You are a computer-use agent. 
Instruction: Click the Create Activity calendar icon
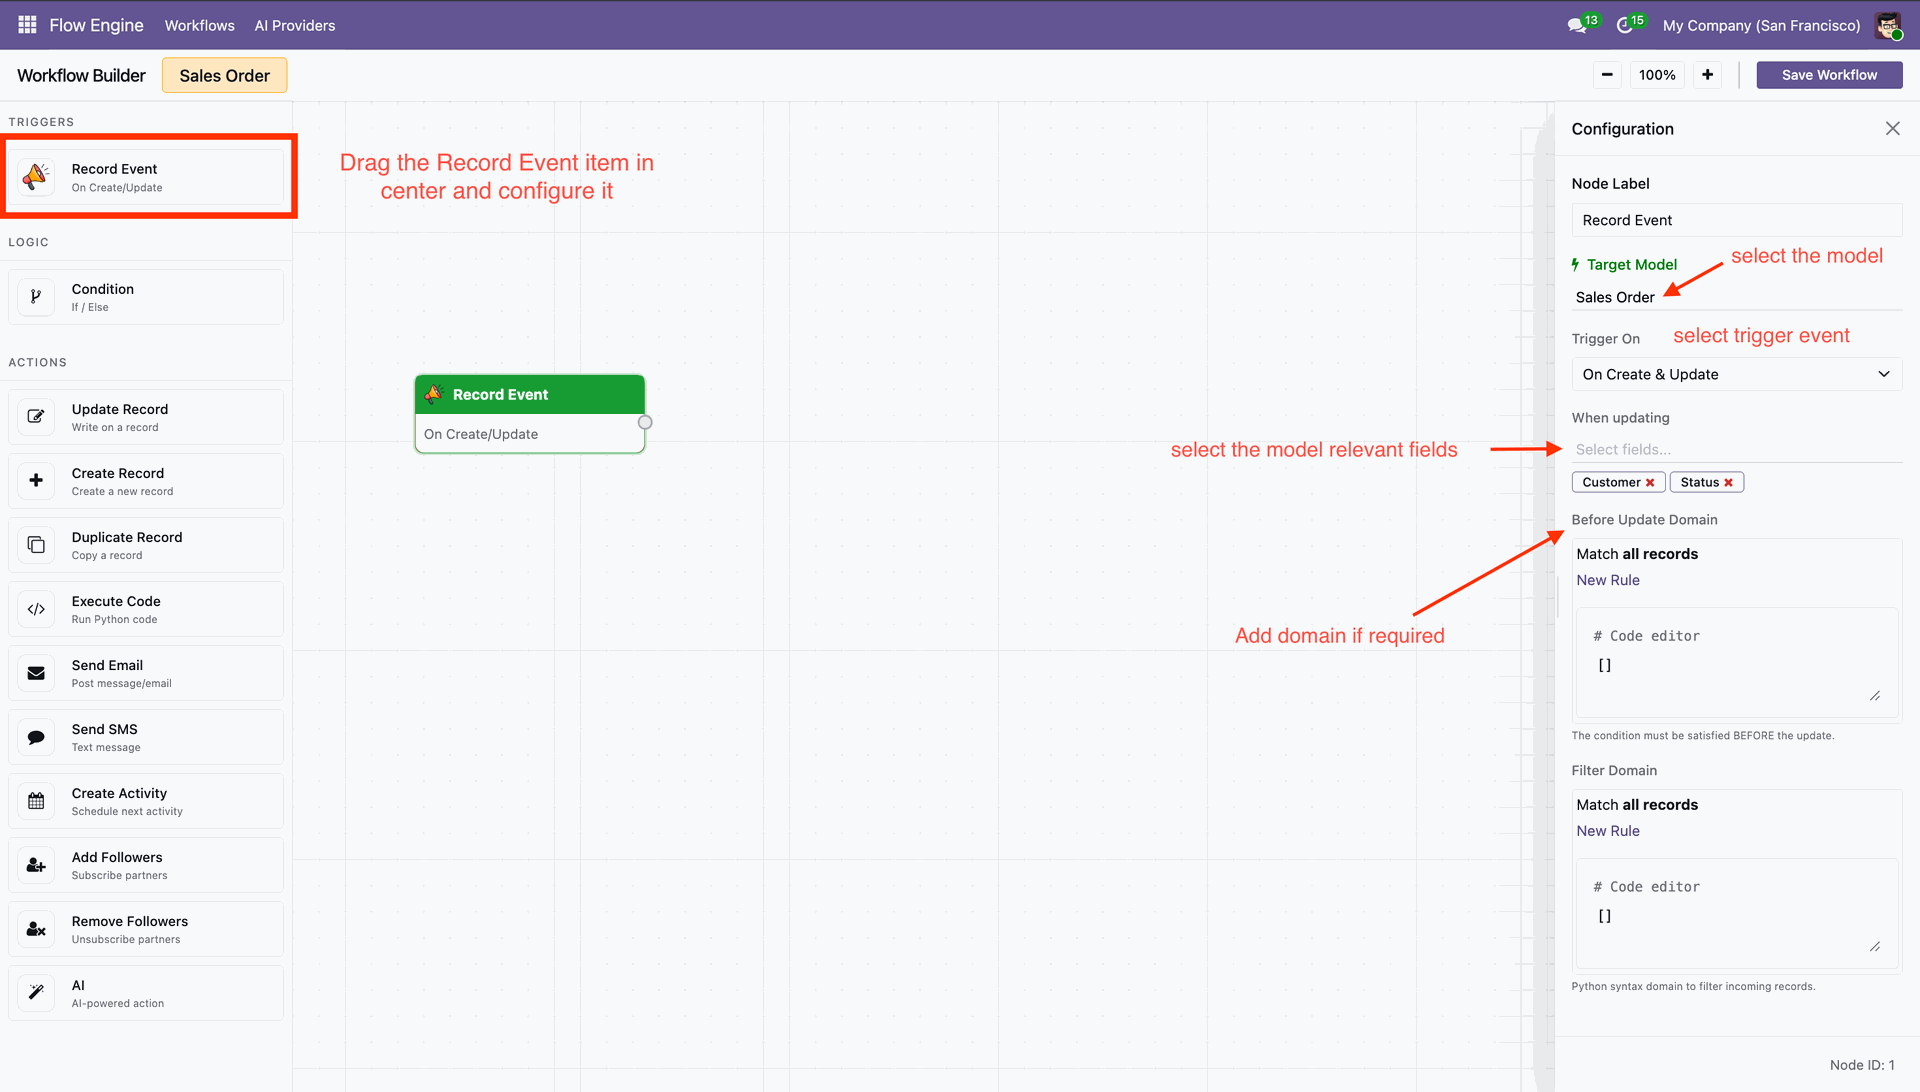[36, 801]
